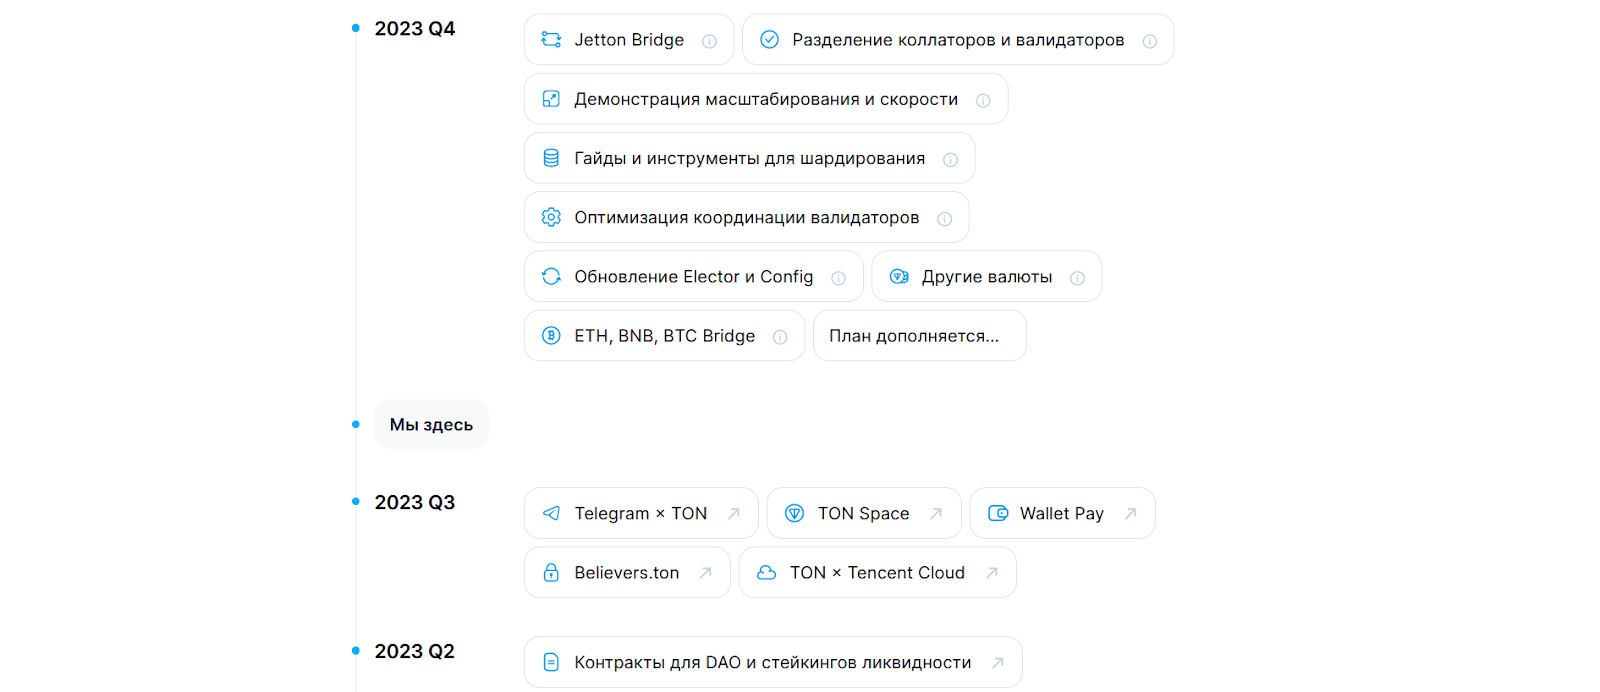Click the 2023 Q3 heading

point(415,503)
